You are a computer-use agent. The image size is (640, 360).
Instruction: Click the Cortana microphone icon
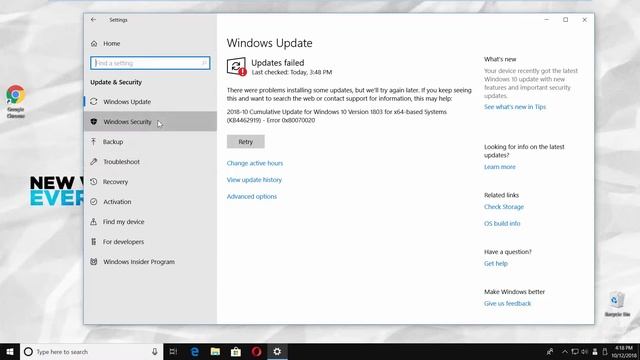(155, 351)
